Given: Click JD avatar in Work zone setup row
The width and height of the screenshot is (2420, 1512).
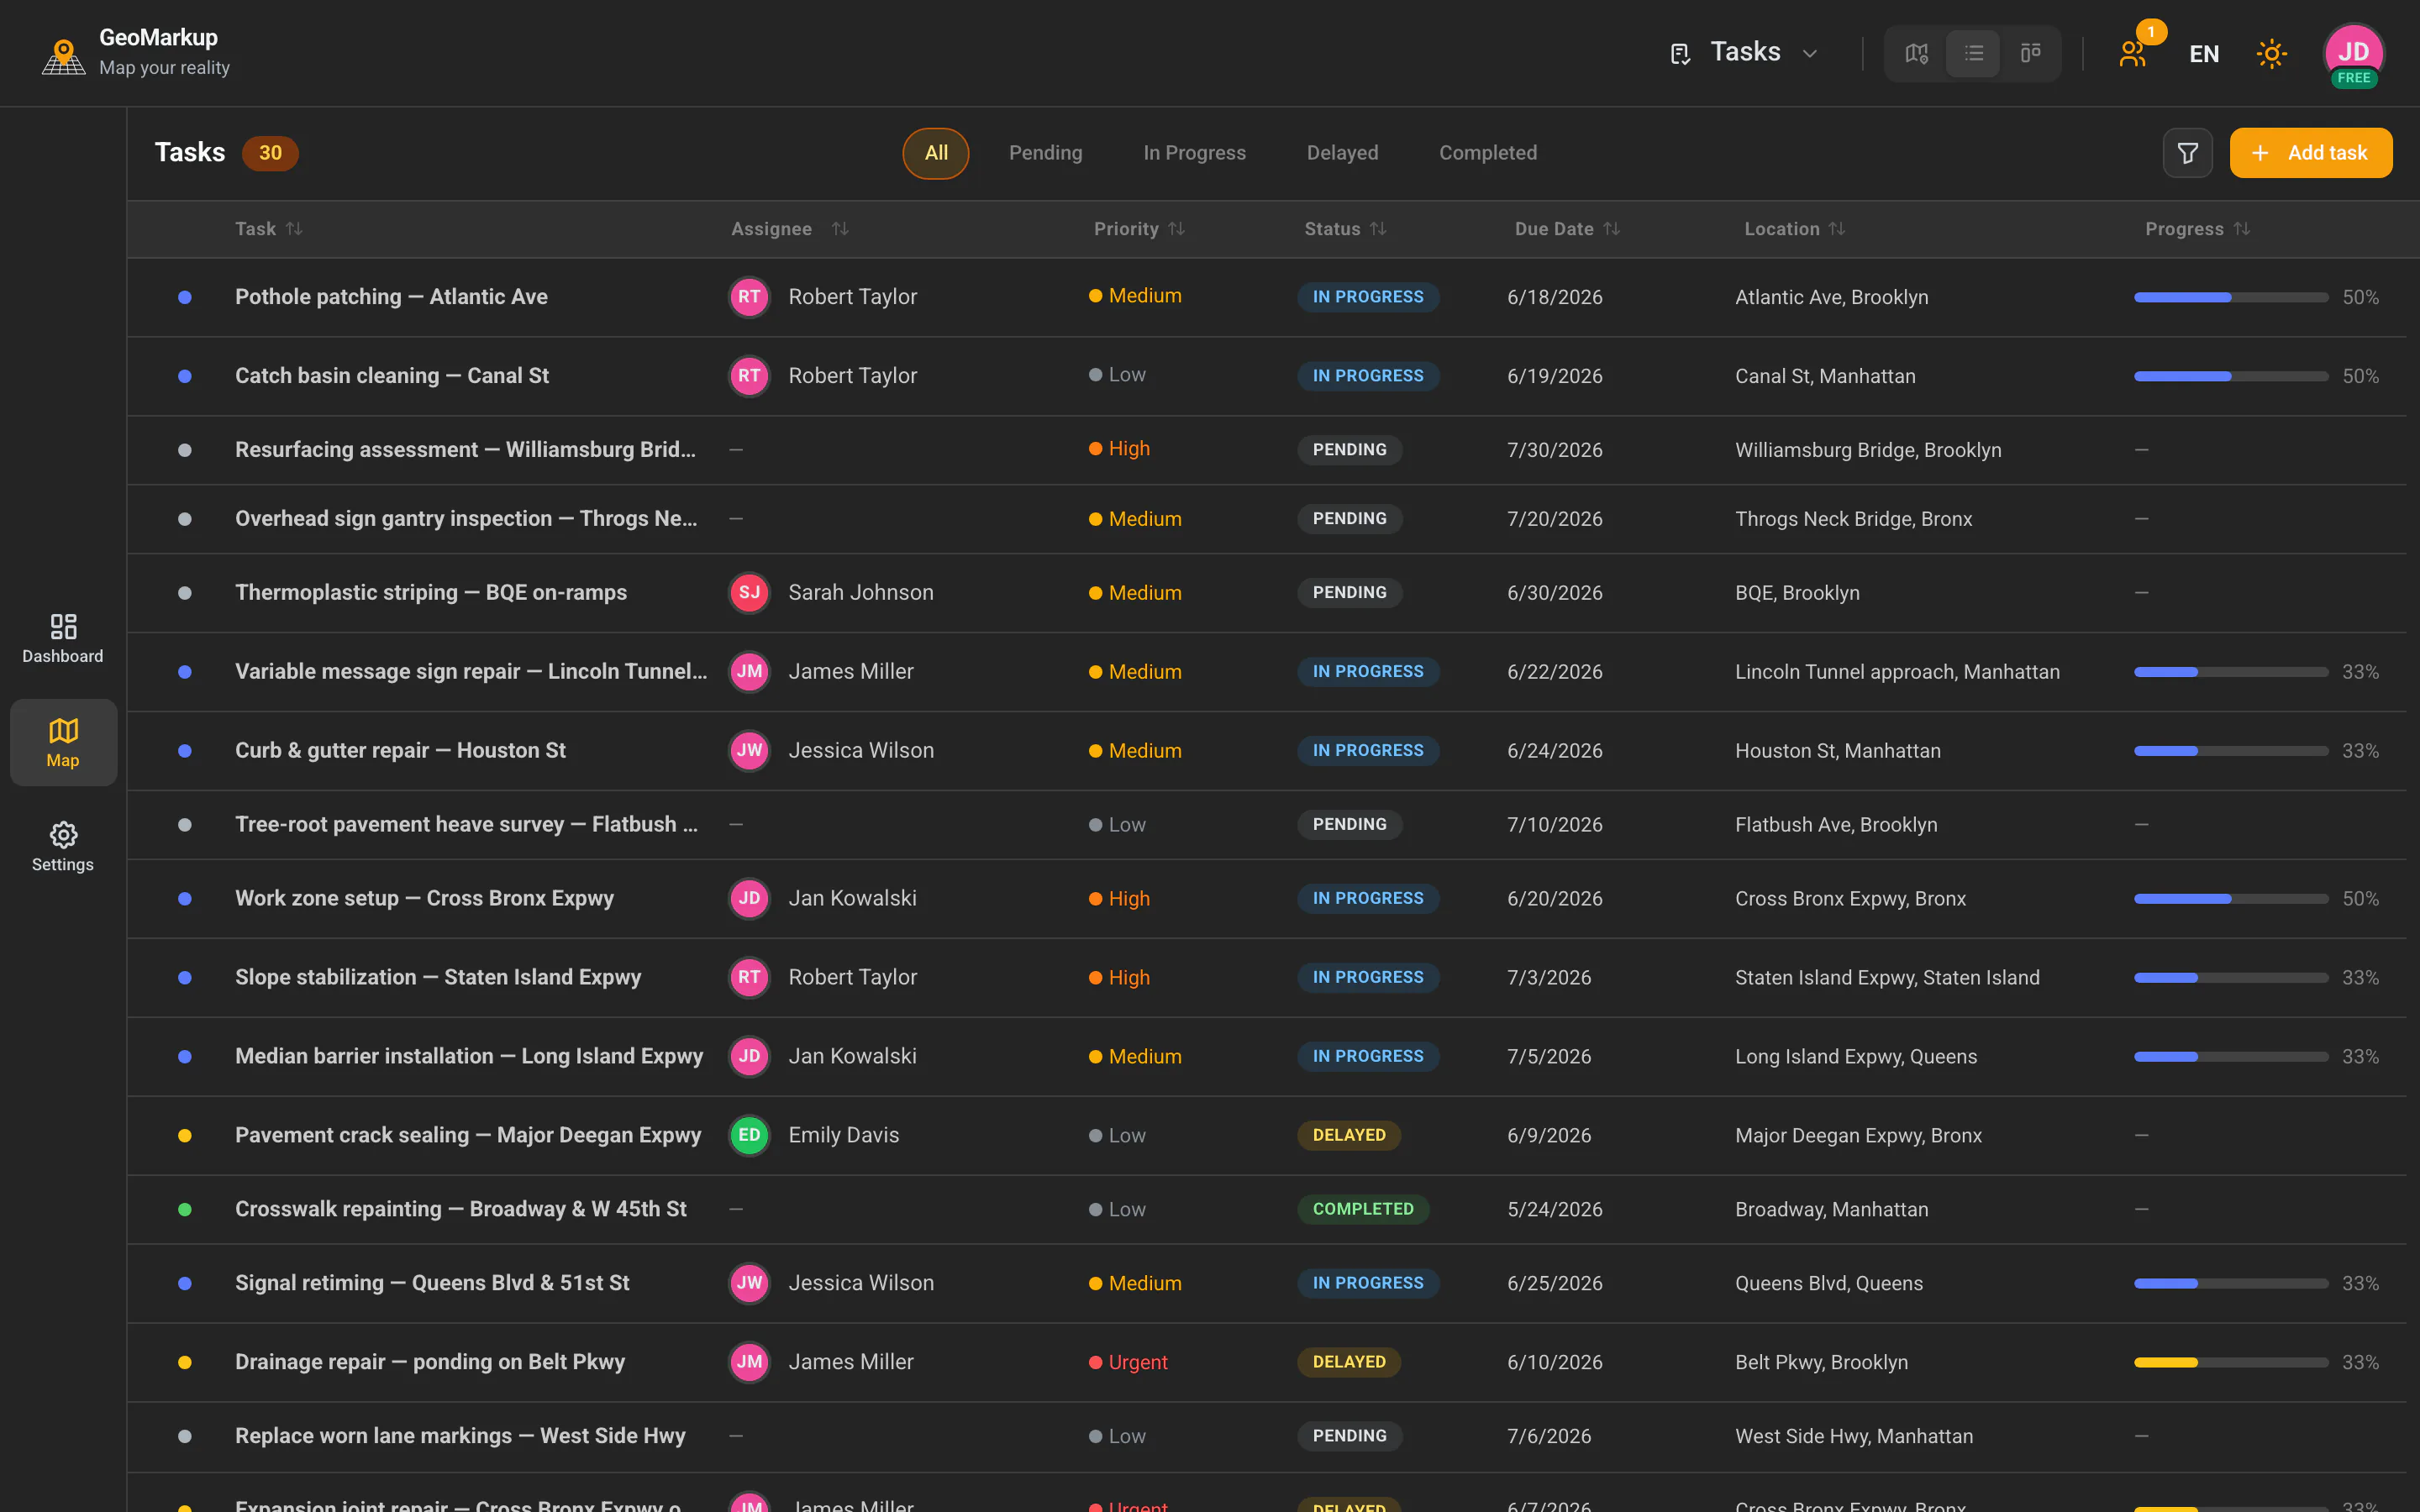Looking at the screenshot, I should [749, 898].
